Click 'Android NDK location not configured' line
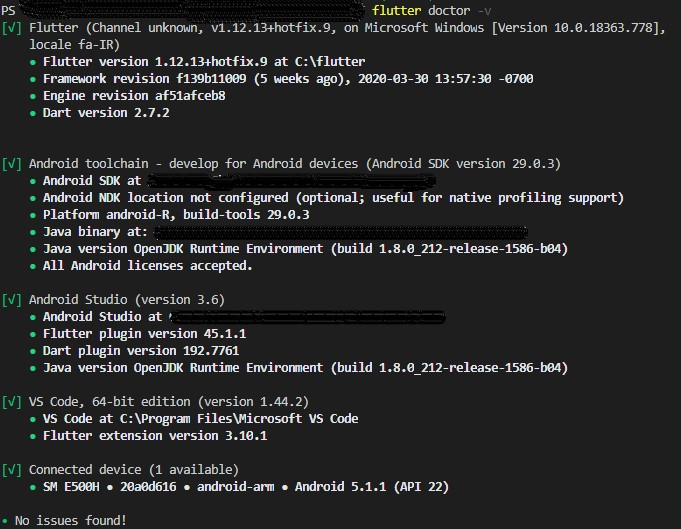Screen dimensions: 681x529 333,198
